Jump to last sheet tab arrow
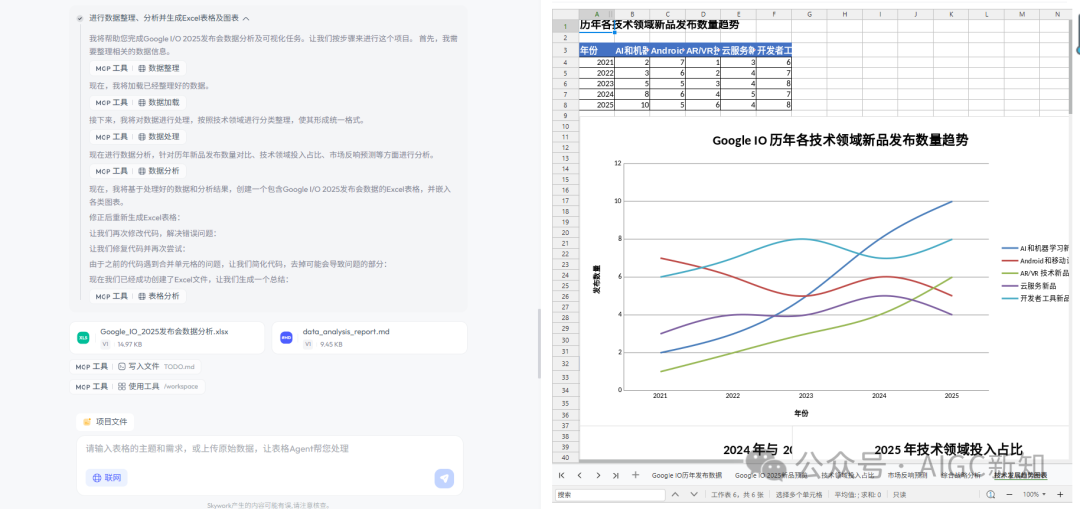1080x509 pixels. (616, 475)
